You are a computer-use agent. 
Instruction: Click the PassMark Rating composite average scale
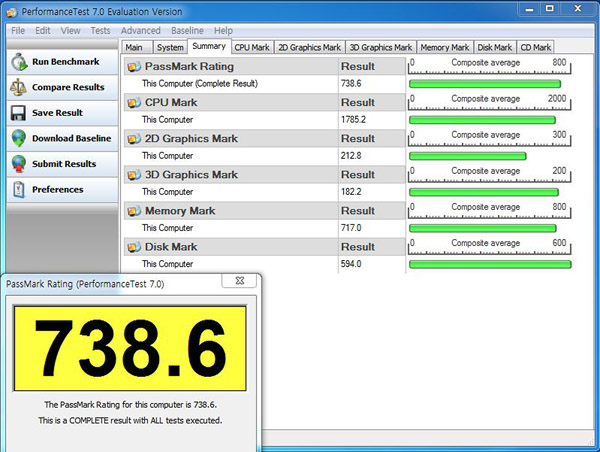tap(489, 66)
